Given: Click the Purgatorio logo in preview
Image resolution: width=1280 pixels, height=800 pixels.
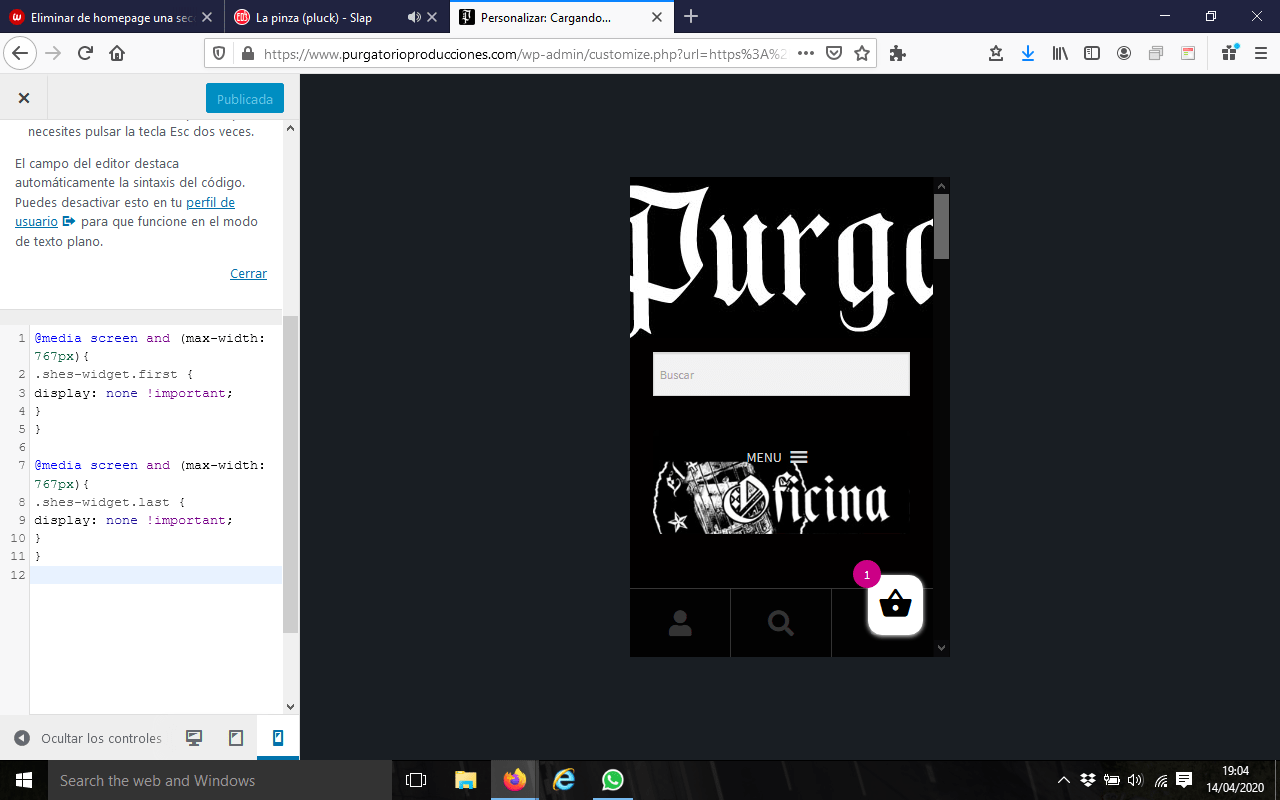Looking at the screenshot, I should (x=781, y=260).
